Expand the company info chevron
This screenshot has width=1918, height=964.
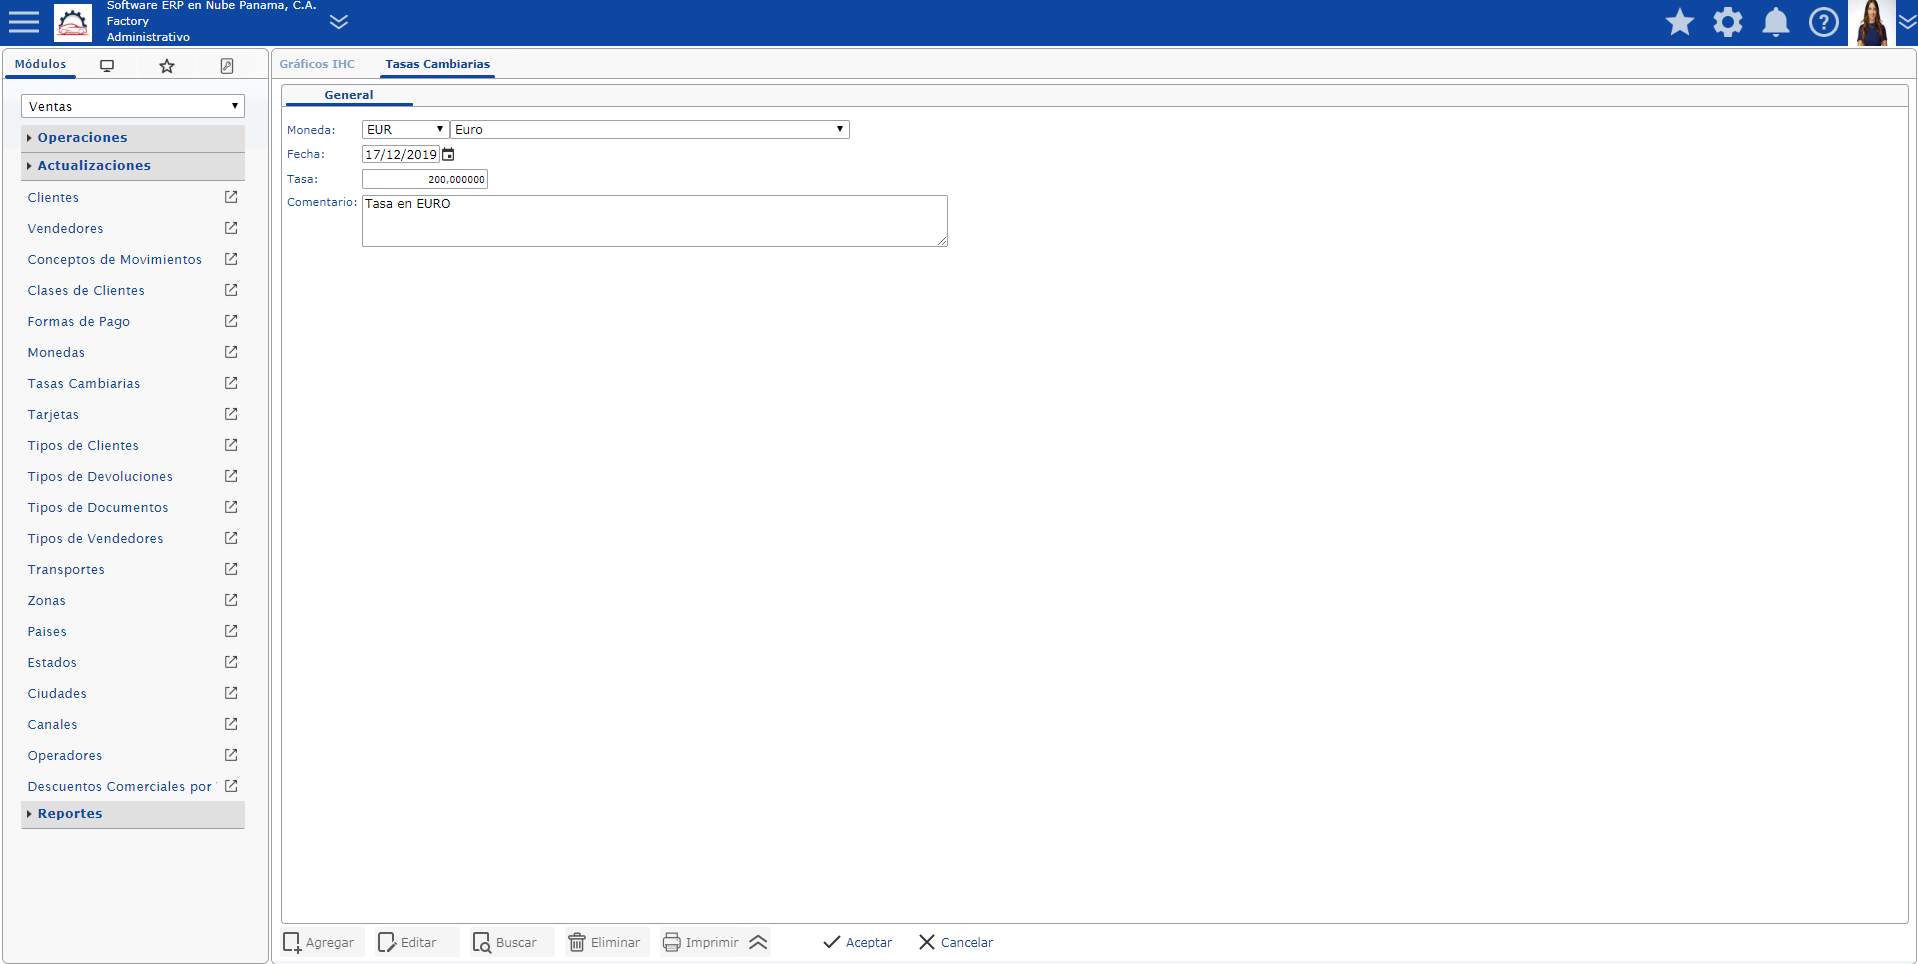pos(339,22)
